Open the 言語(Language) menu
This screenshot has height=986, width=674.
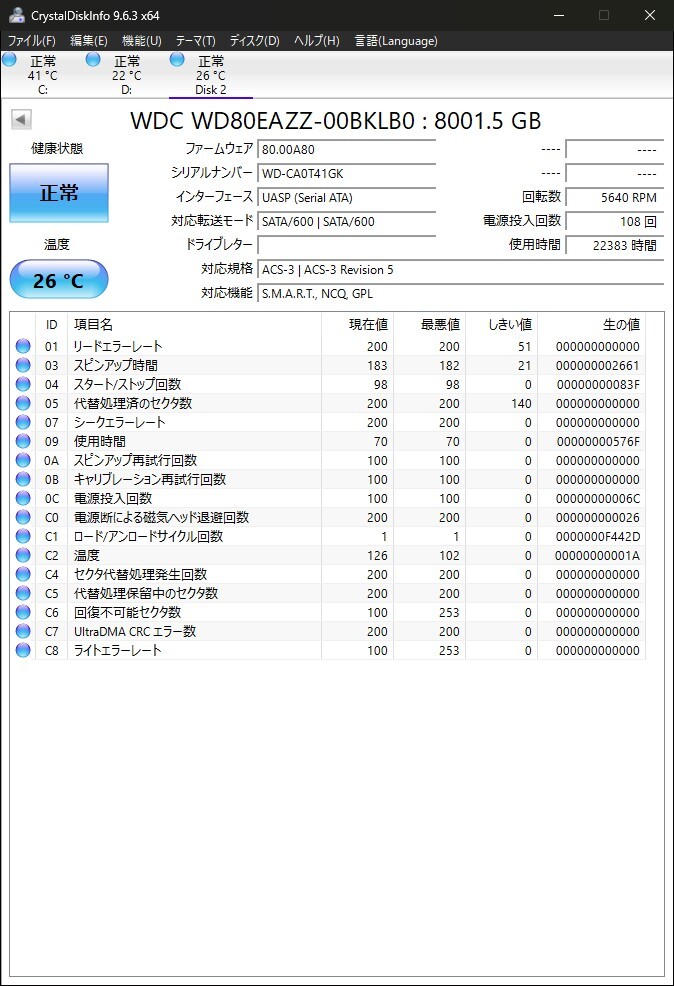point(396,41)
